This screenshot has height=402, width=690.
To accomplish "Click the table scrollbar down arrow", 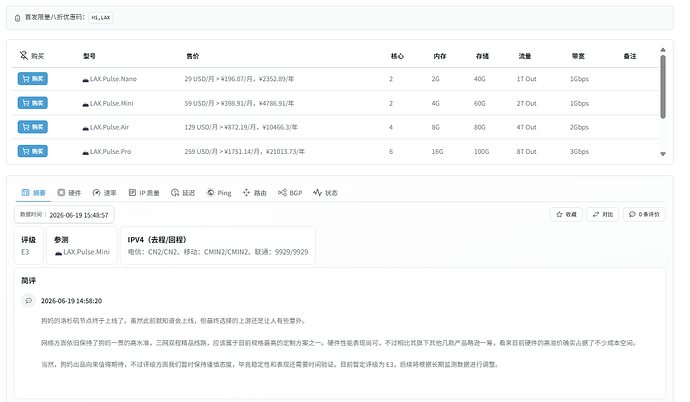I will click(663, 154).
